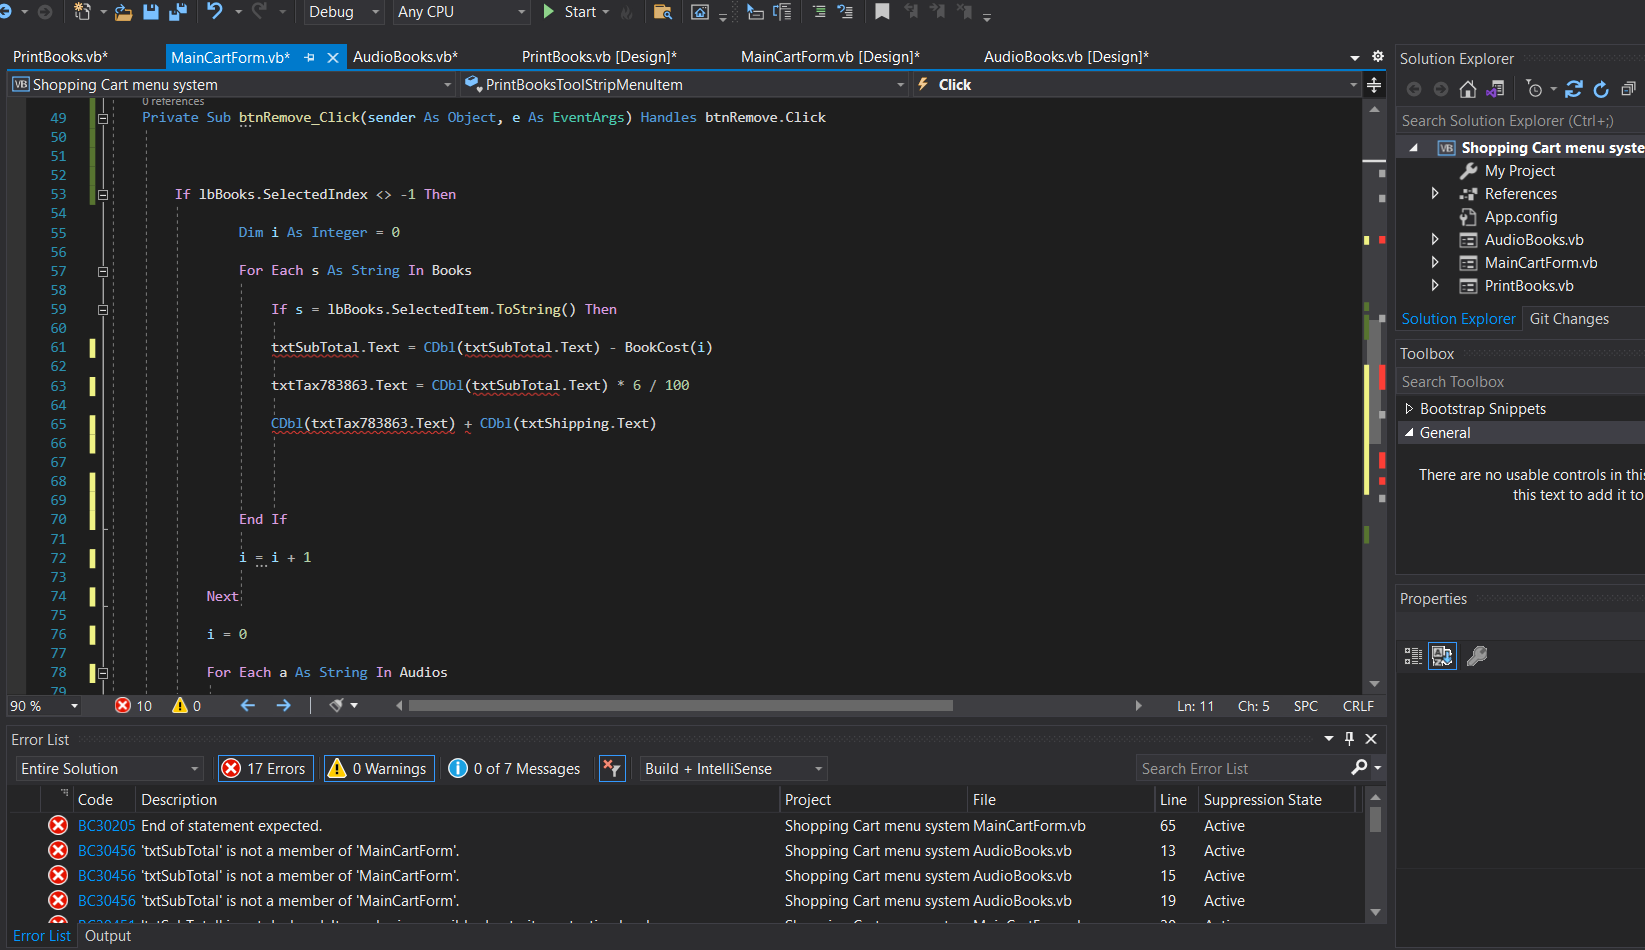Switch to the AudioBooks.vb* code tab
Viewport: 1645px width, 950px height.
coord(405,57)
